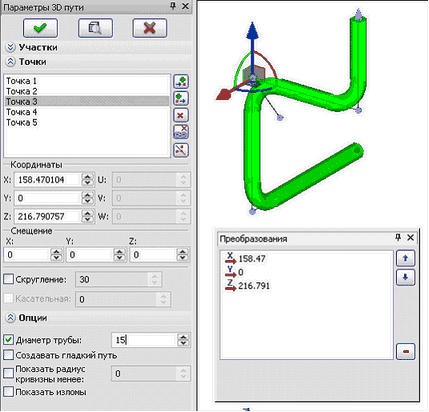
Task: Enable the Скругление checkbox
Action: 8,279
